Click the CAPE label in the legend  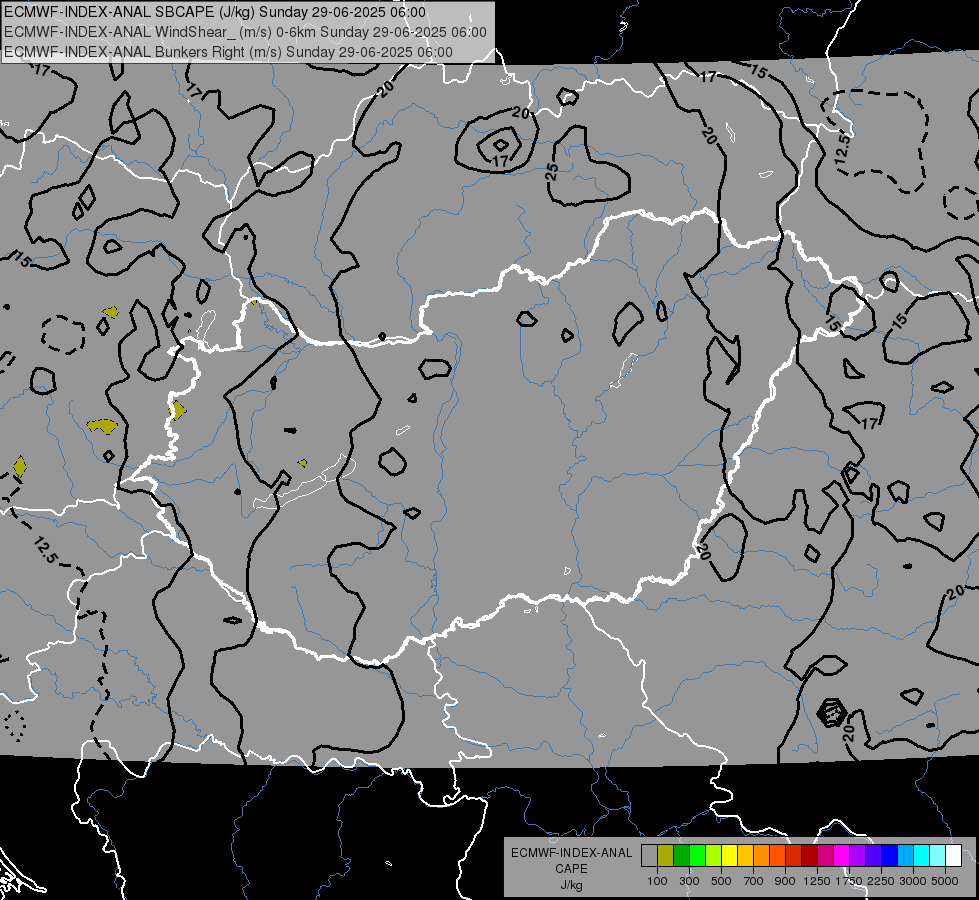tap(571, 869)
